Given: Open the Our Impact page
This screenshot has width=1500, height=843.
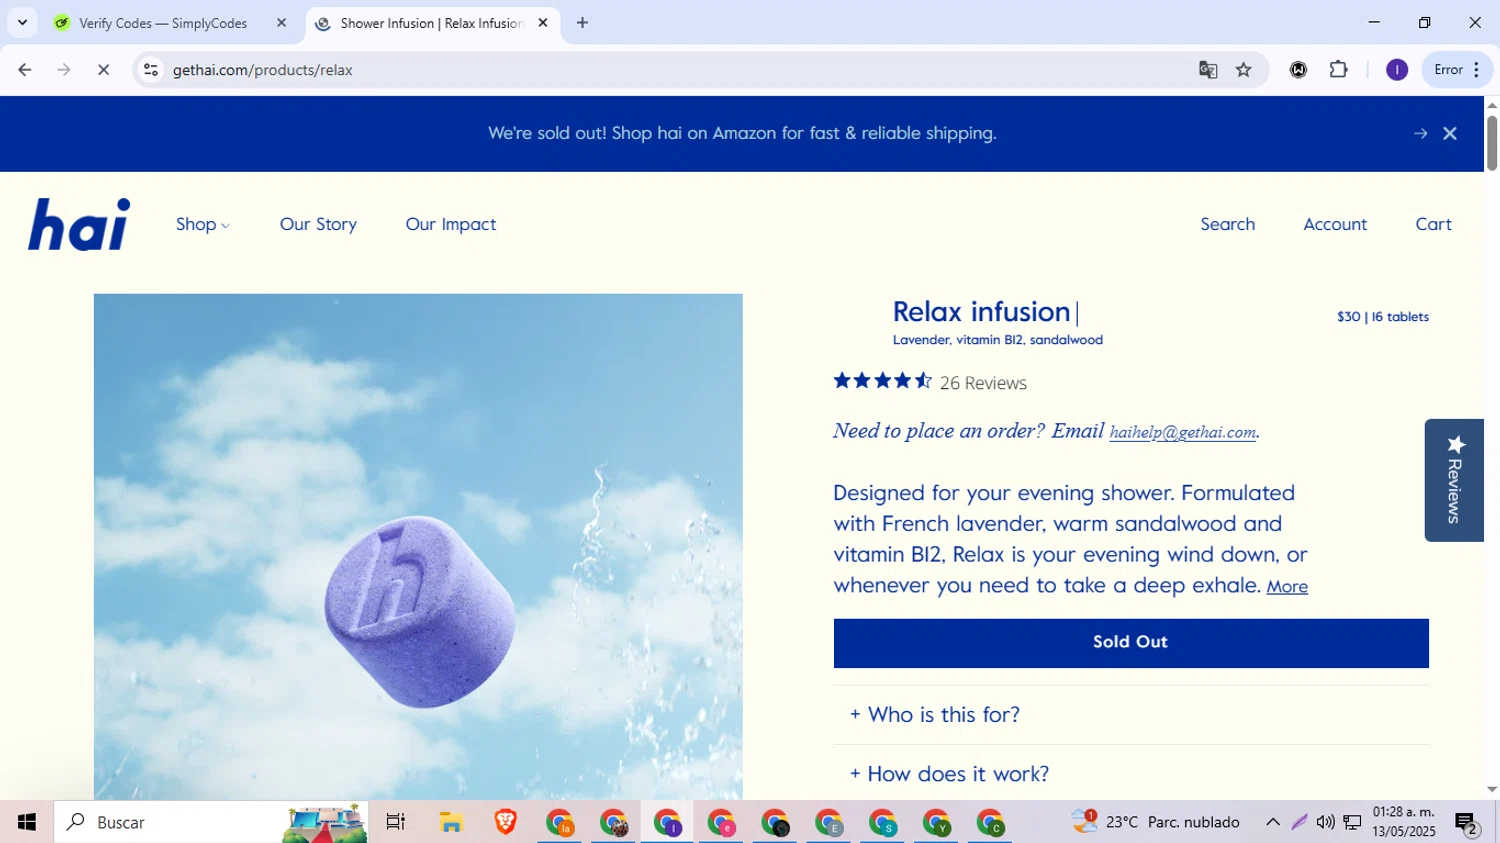Looking at the screenshot, I should click(x=451, y=224).
